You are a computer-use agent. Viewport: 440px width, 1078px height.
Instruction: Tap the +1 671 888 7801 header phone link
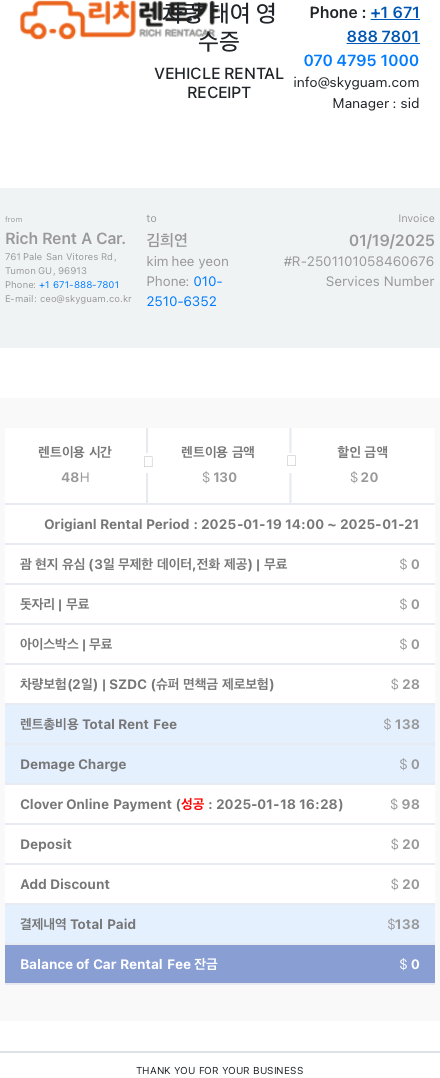tap(383, 24)
